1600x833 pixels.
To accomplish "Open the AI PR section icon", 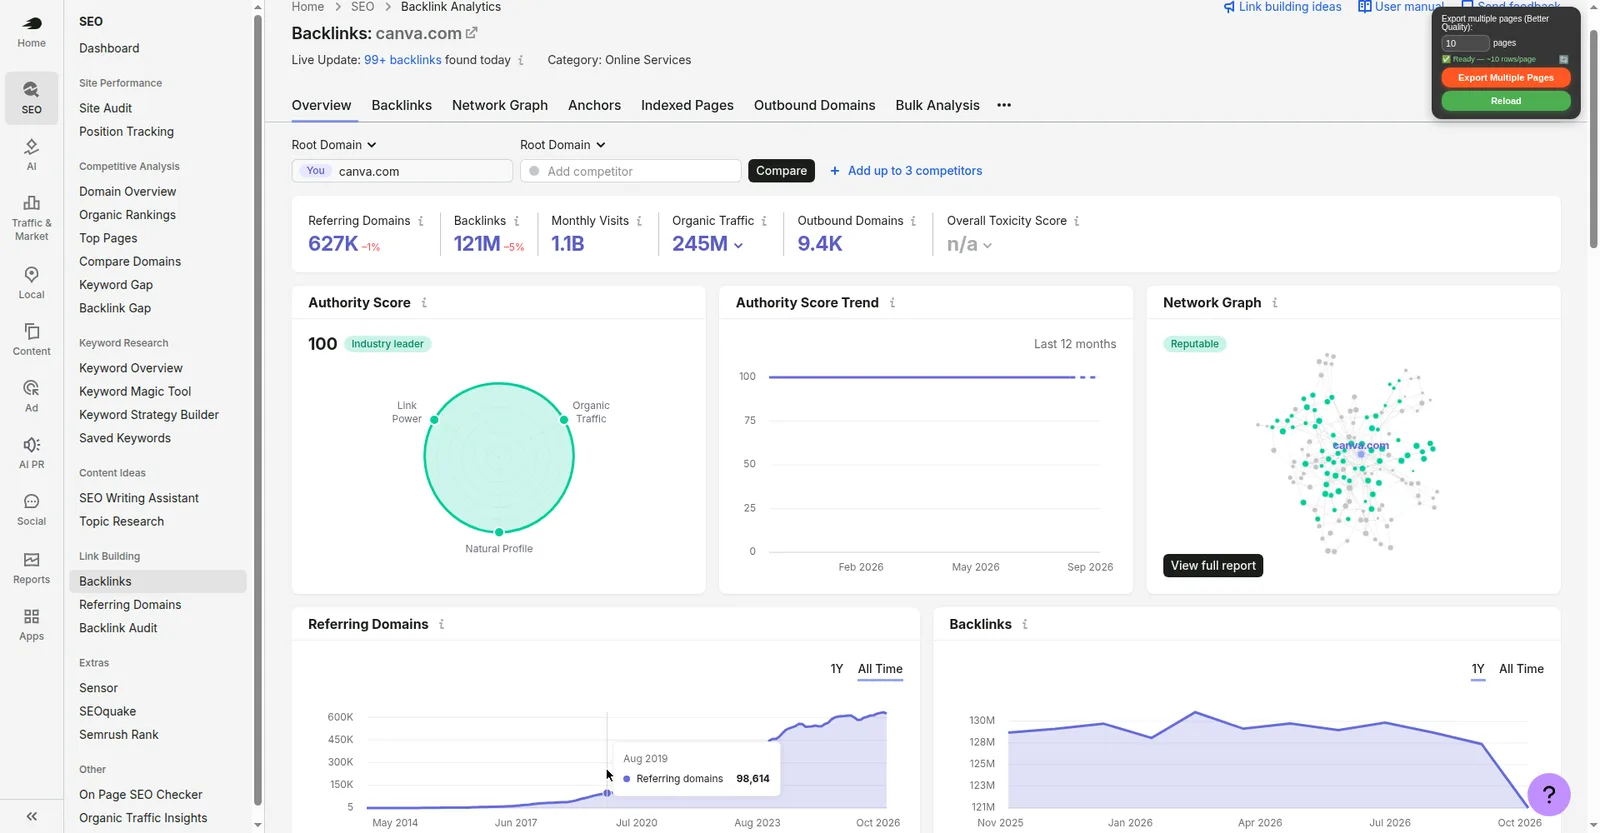I will [x=32, y=444].
